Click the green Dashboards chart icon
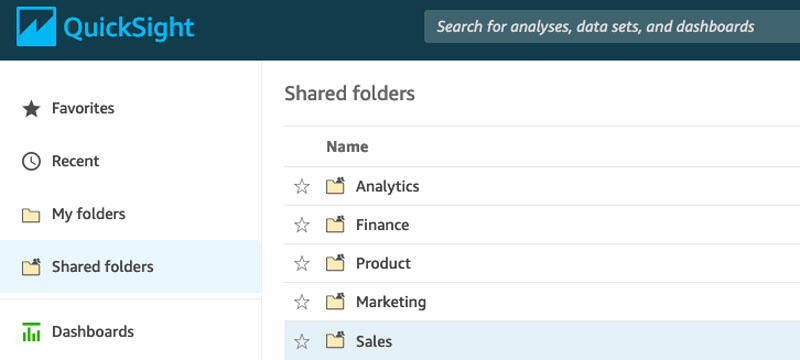Viewport: 800px width, 360px height. tap(31, 332)
